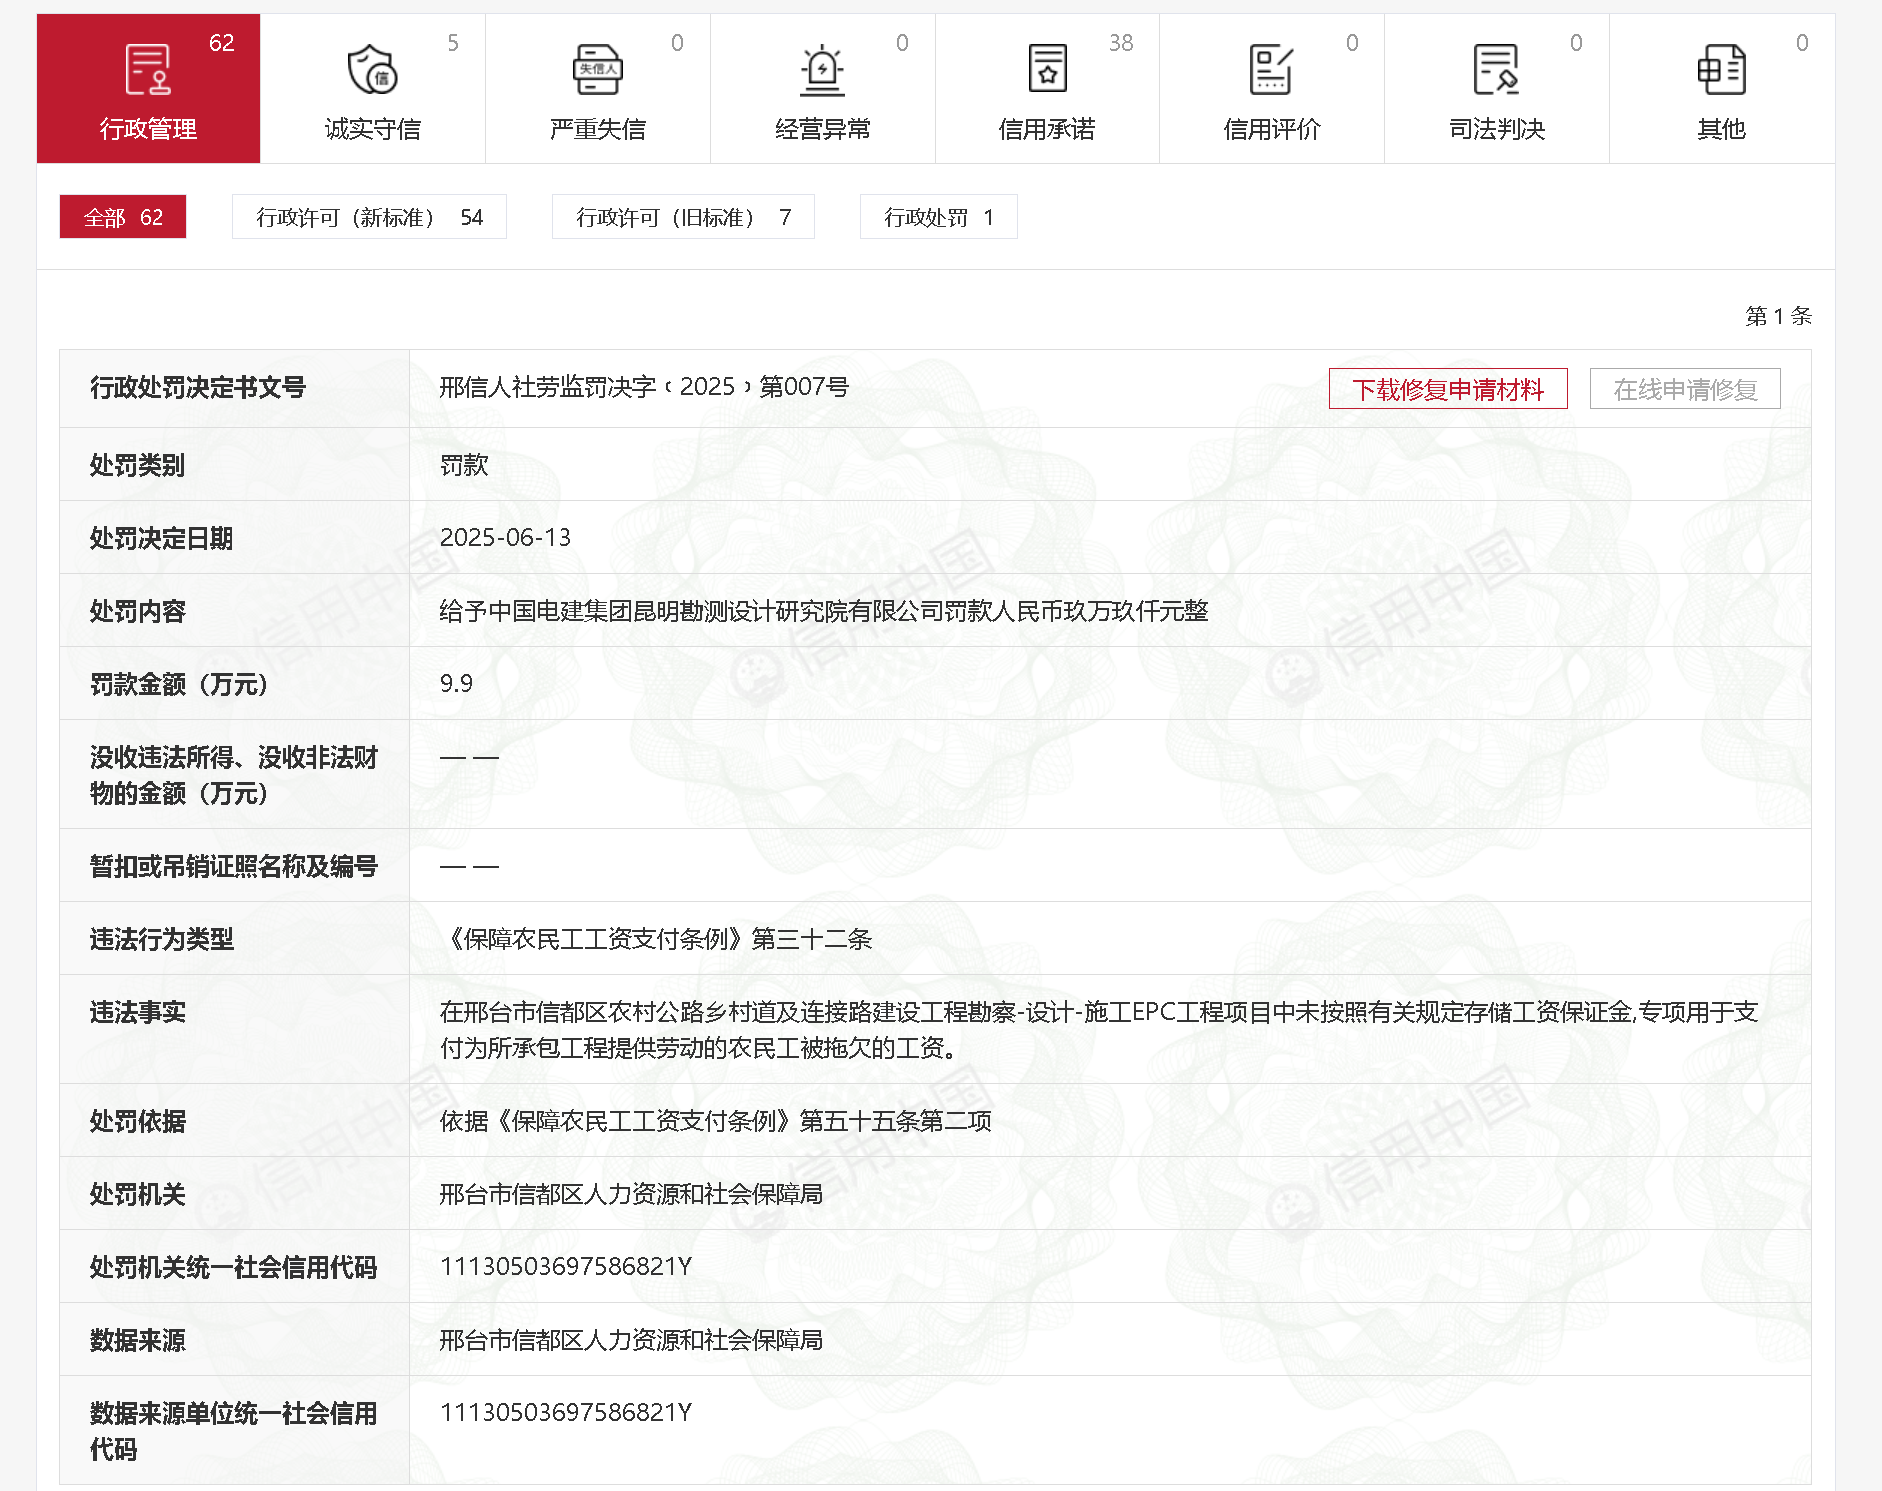Click the 行政处罚决定书文号 row label
Image resolution: width=1882 pixels, height=1491 pixels.
coord(197,388)
